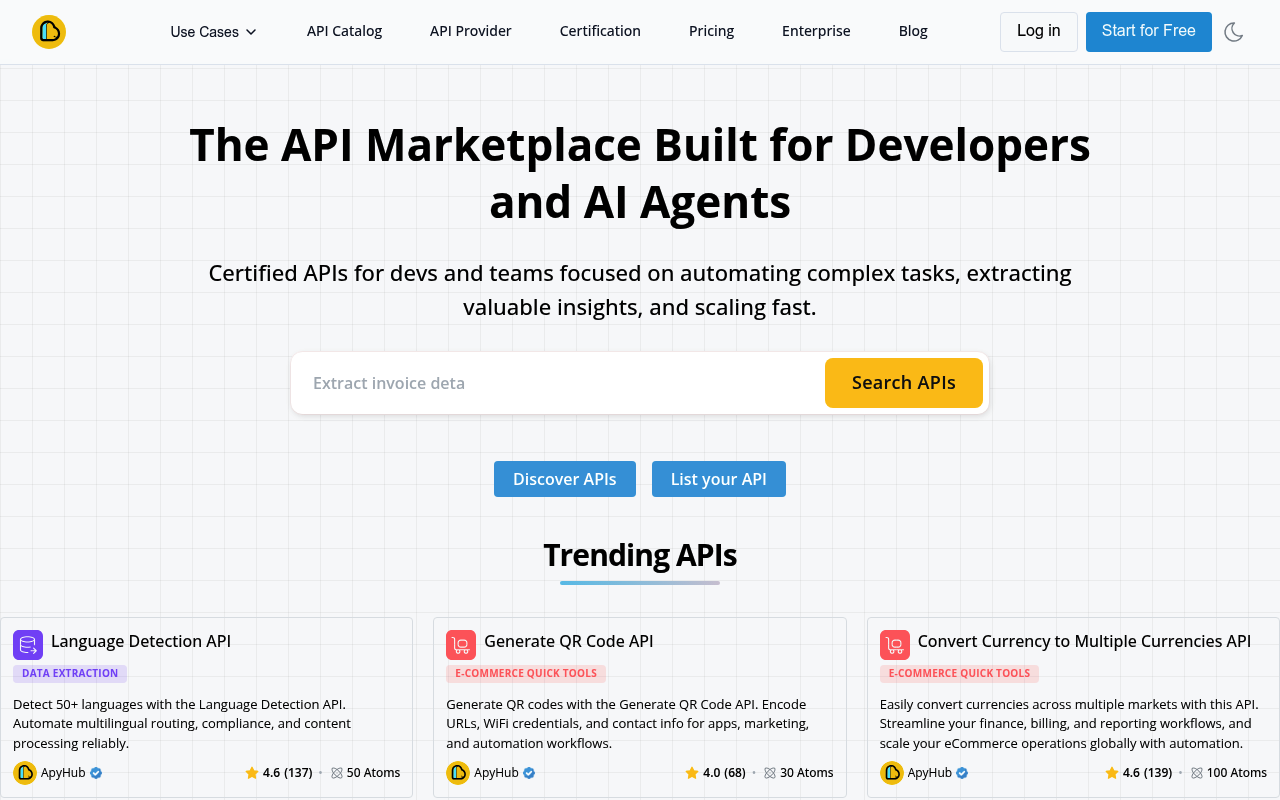Click the Convert Currency cart icon
The width and height of the screenshot is (1280, 800).
[x=895, y=645]
